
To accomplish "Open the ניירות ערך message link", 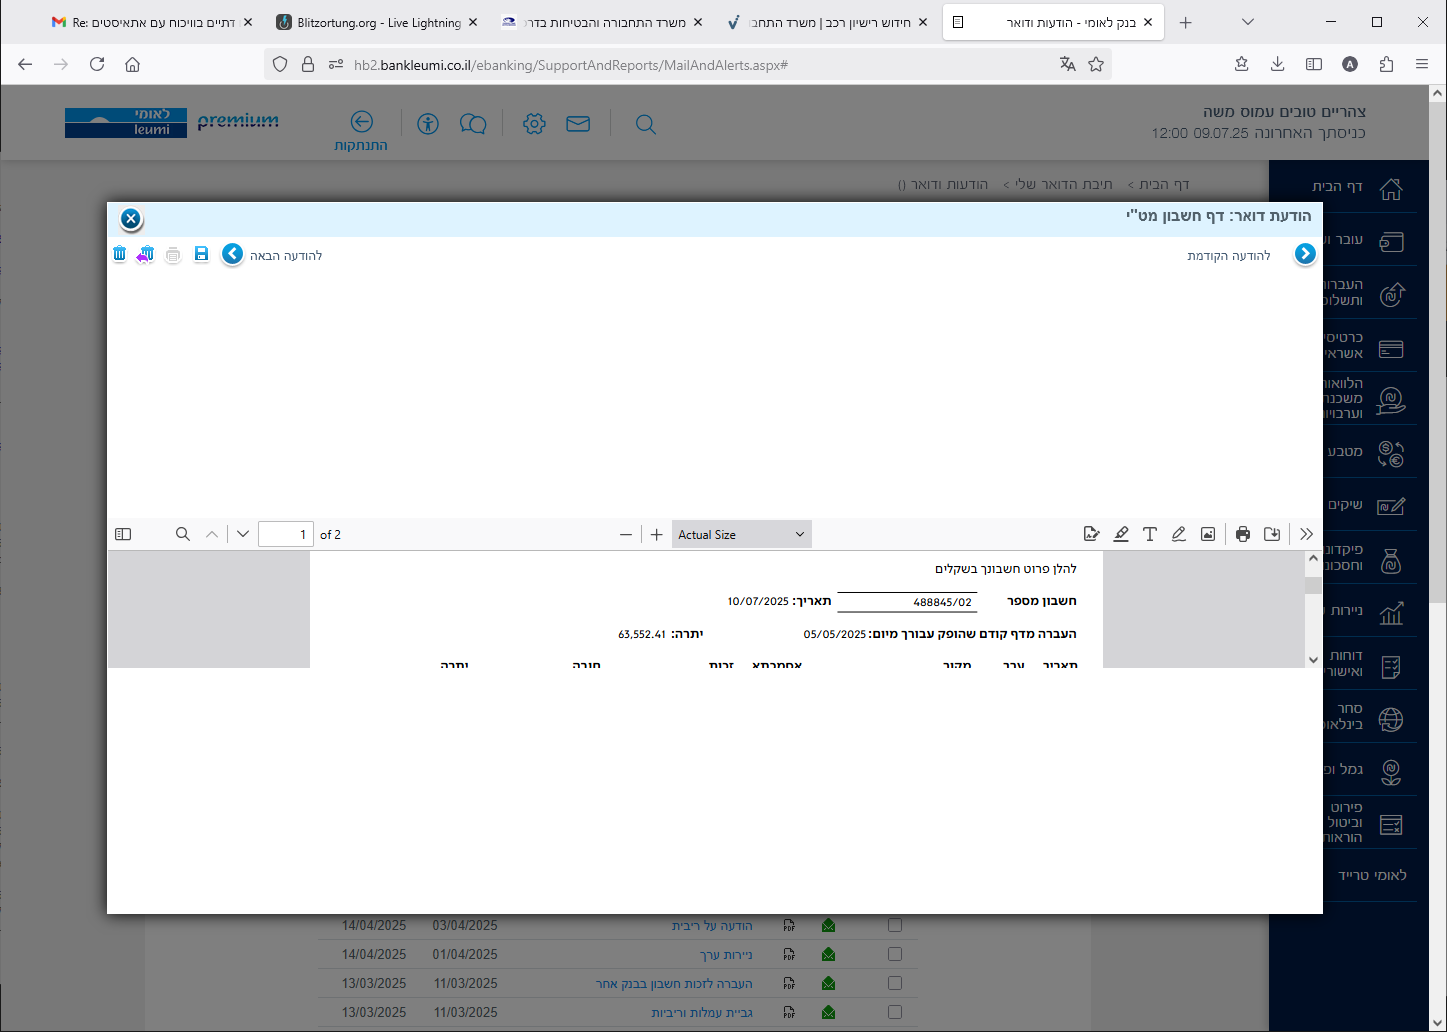I will [x=726, y=955].
